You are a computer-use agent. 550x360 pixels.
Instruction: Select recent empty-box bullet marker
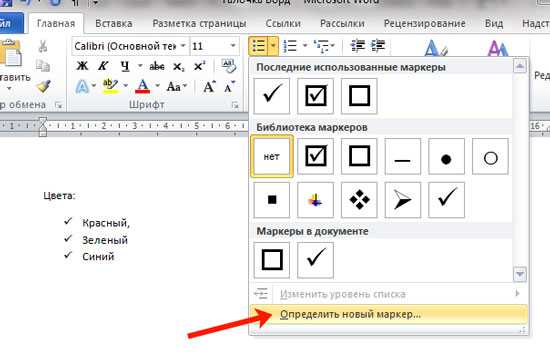pyautogui.click(x=359, y=96)
